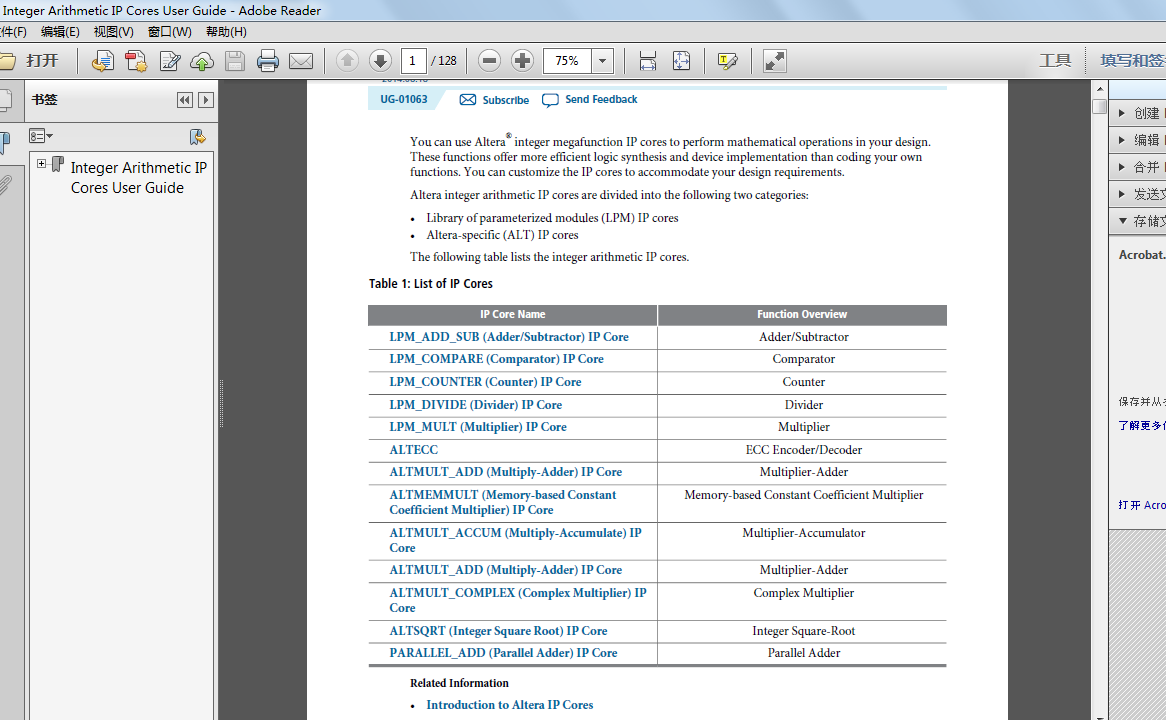The image size is (1166, 720).
Task: Click the document scrollbar up arrow
Action: click(1100, 89)
